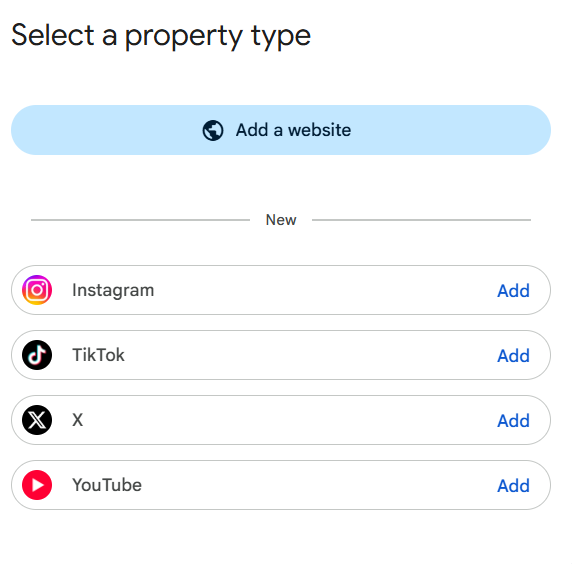This screenshot has height=564, width=572.
Task: Select the TikTok label text
Action: [x=98, y=355]
